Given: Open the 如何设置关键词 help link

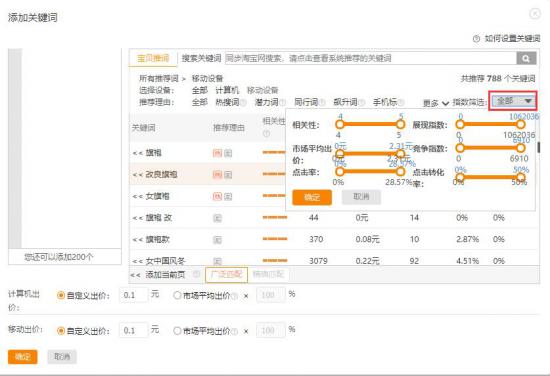Looking at the screenshot, I should (x=512, y=39).
